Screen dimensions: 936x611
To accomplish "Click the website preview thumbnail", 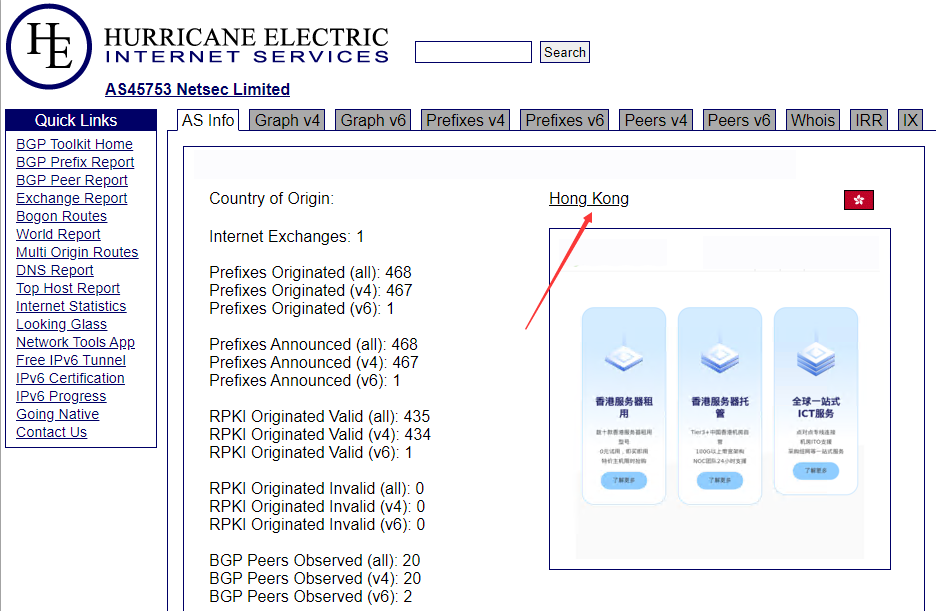I will coord(720,399).
